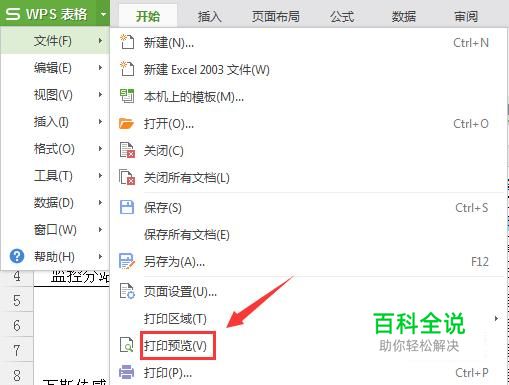The width and height of the screenshot is (509, 385).
Task: Expand the 工具(T) submenu arrow
Action: [100, 176]
